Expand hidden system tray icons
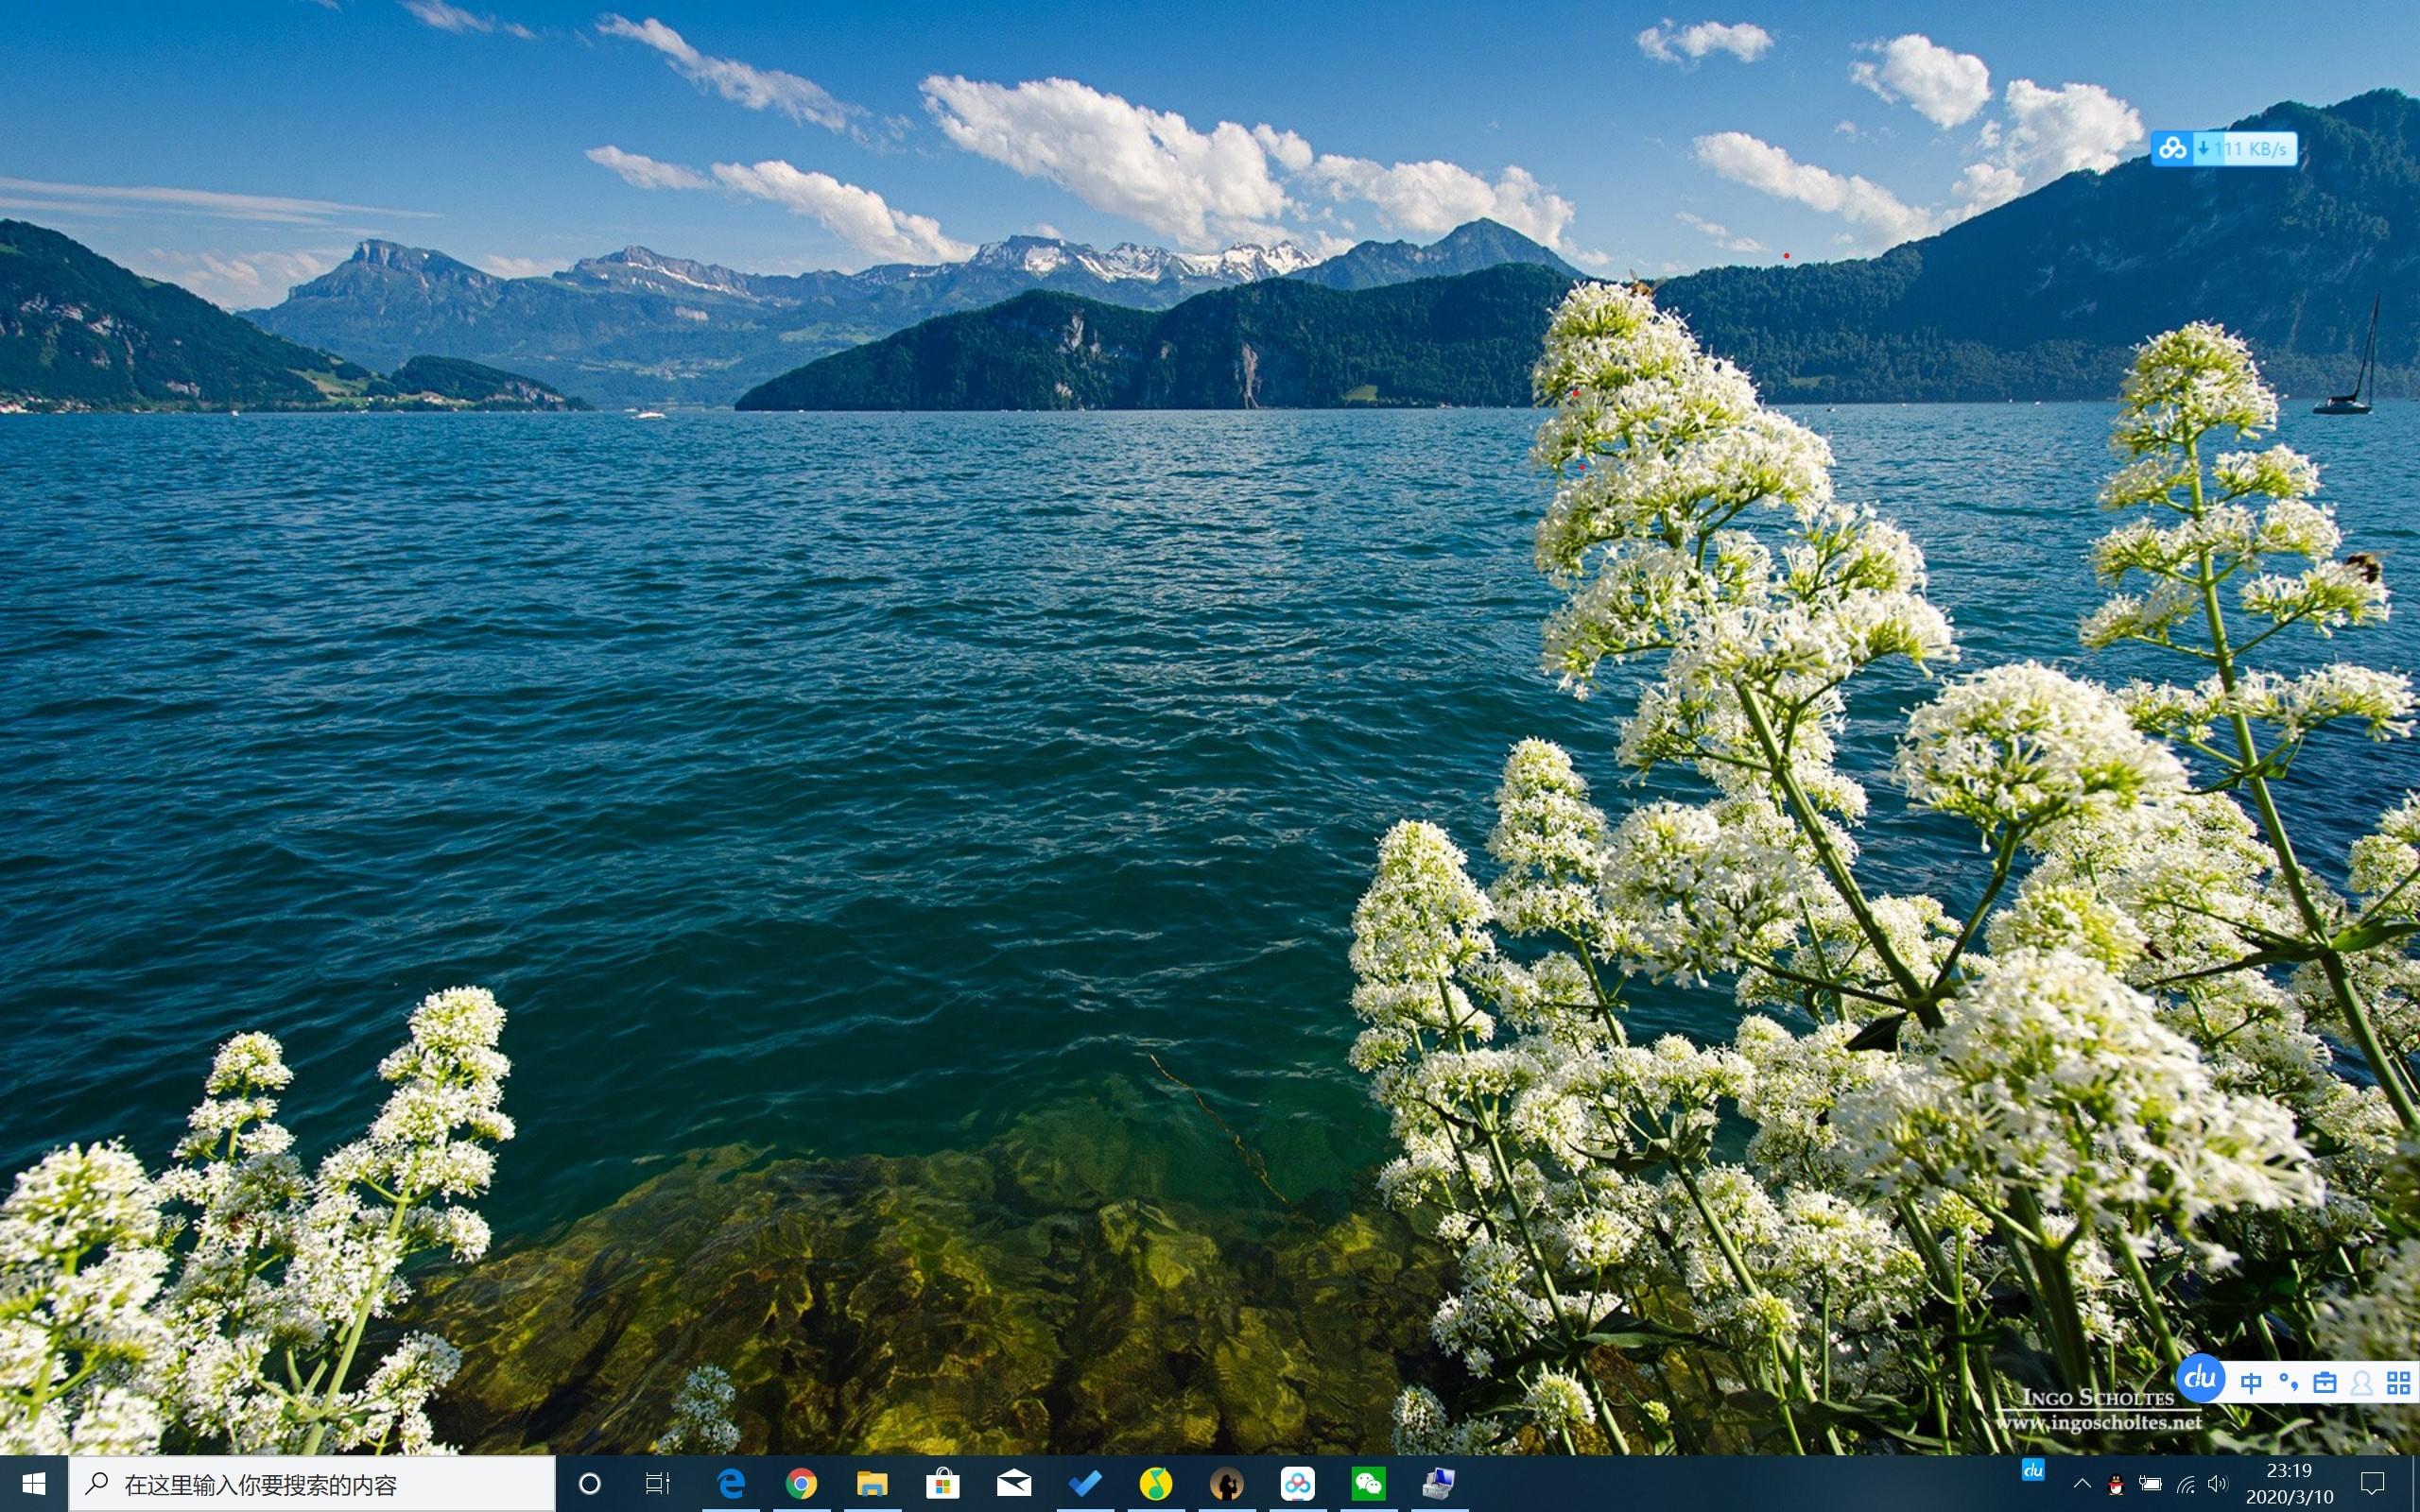The width and height of the screenshot is (2420, 1512). [2082, 1484]
